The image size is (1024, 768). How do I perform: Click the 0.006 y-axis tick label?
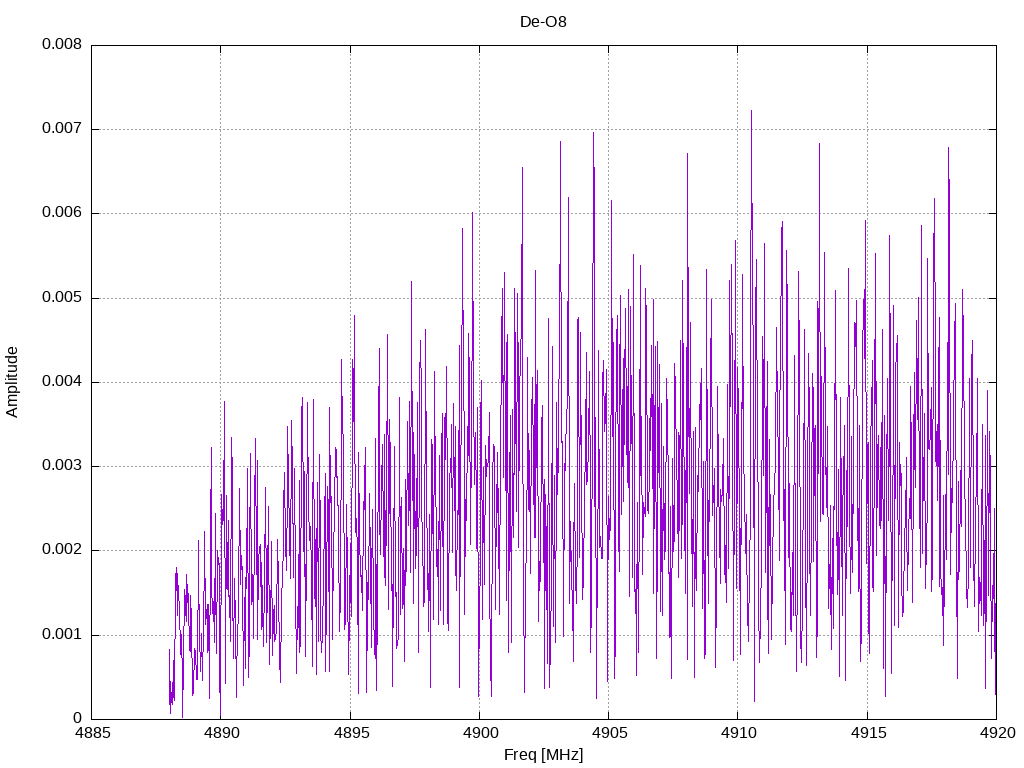[x=62, y=213]
